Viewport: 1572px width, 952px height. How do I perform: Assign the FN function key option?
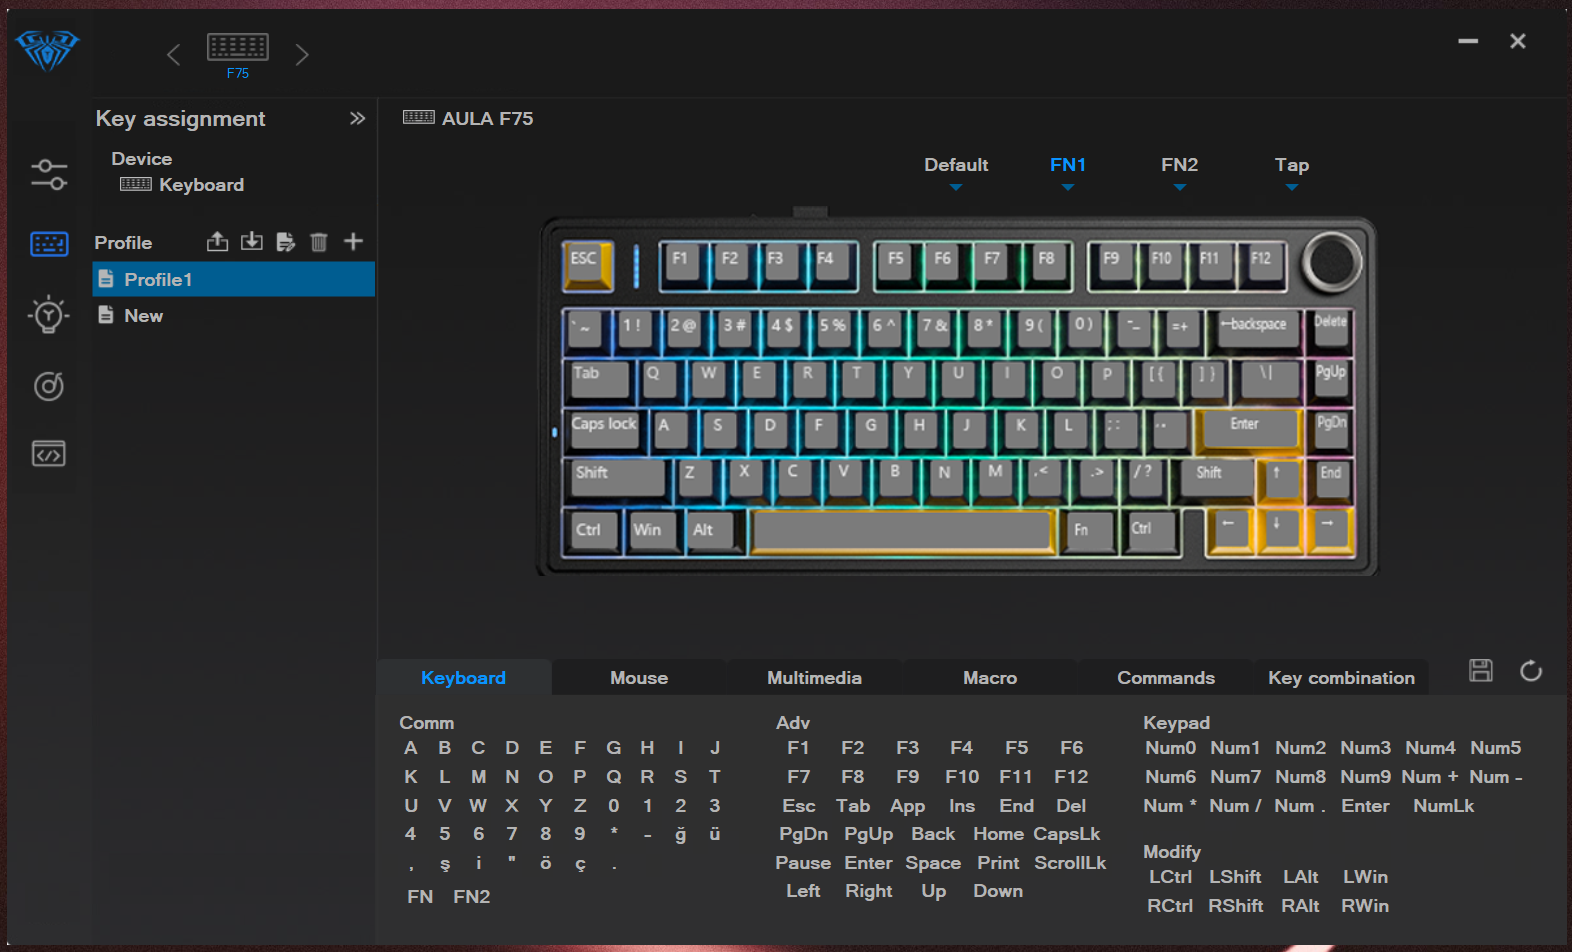coord(420,897)
